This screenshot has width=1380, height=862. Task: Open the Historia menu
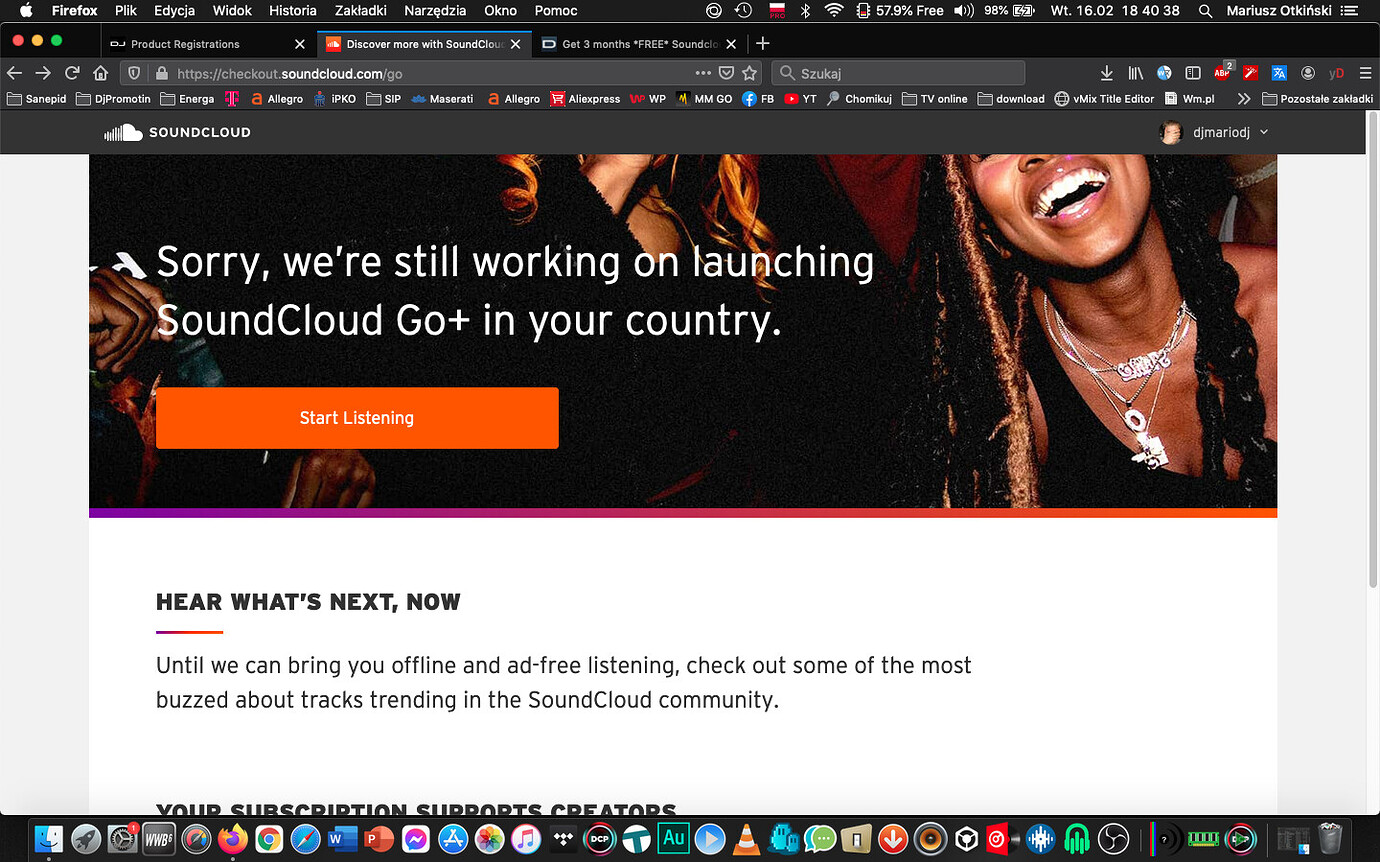[292, 11]
